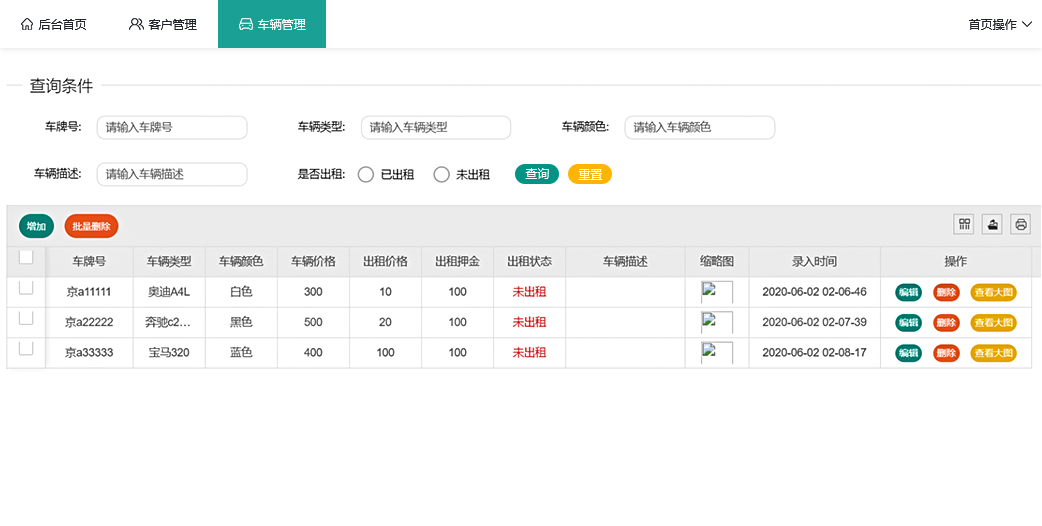The width and height of the screenshot is (1042, 526).
Task: Open thumbnail image for 京a33333
Action: [716, 352]
